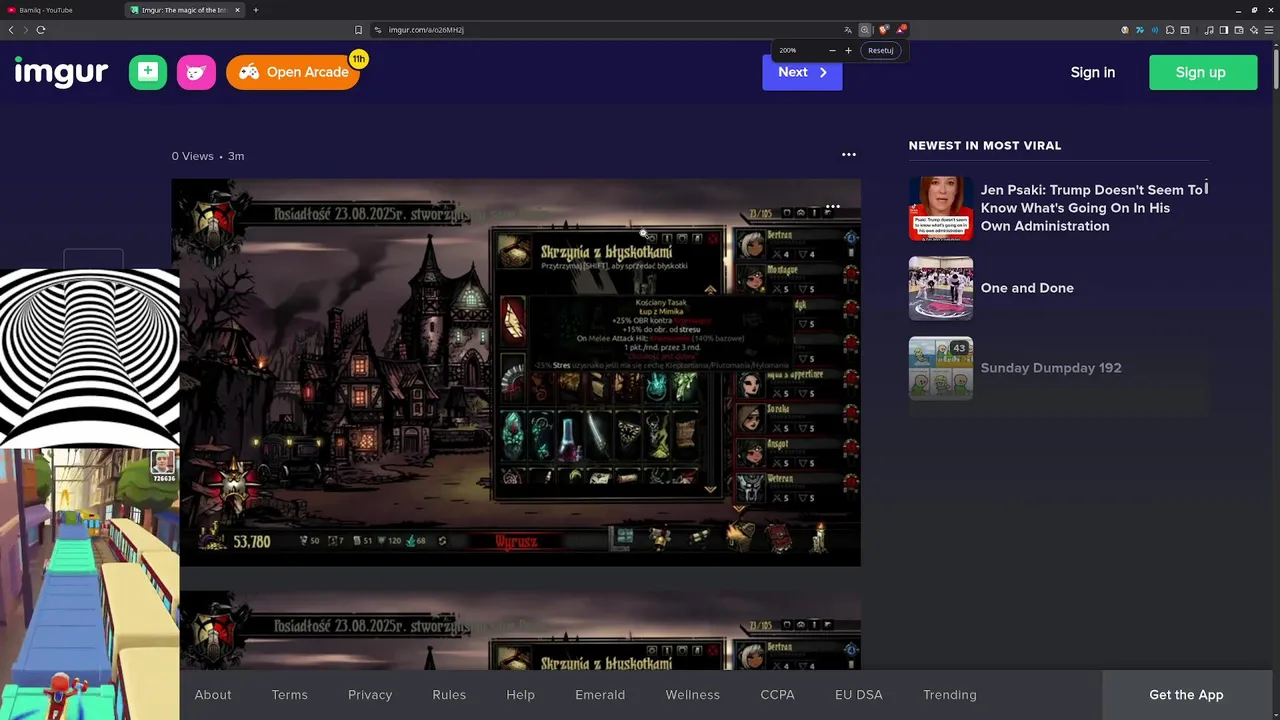The height and width of the screenshot is (720, 1280).
Task: Increase page zoom with plus button
Action: [848, 50]
